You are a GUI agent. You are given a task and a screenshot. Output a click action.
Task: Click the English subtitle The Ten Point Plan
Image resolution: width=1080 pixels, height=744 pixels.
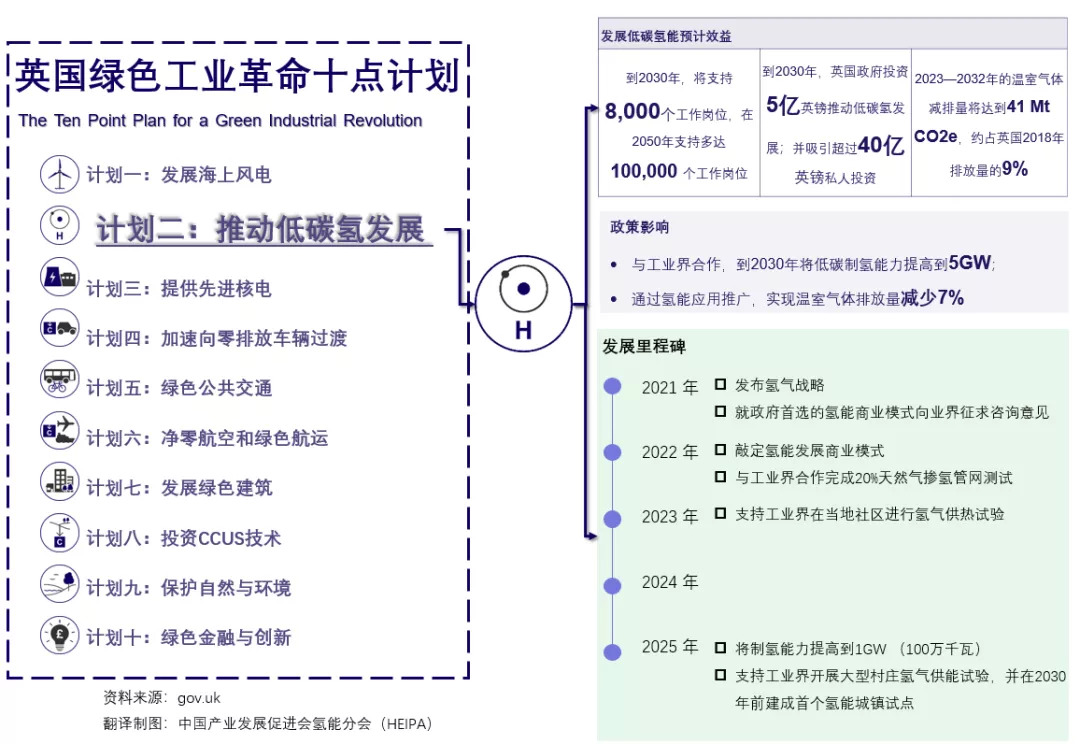tap(220, 121)
